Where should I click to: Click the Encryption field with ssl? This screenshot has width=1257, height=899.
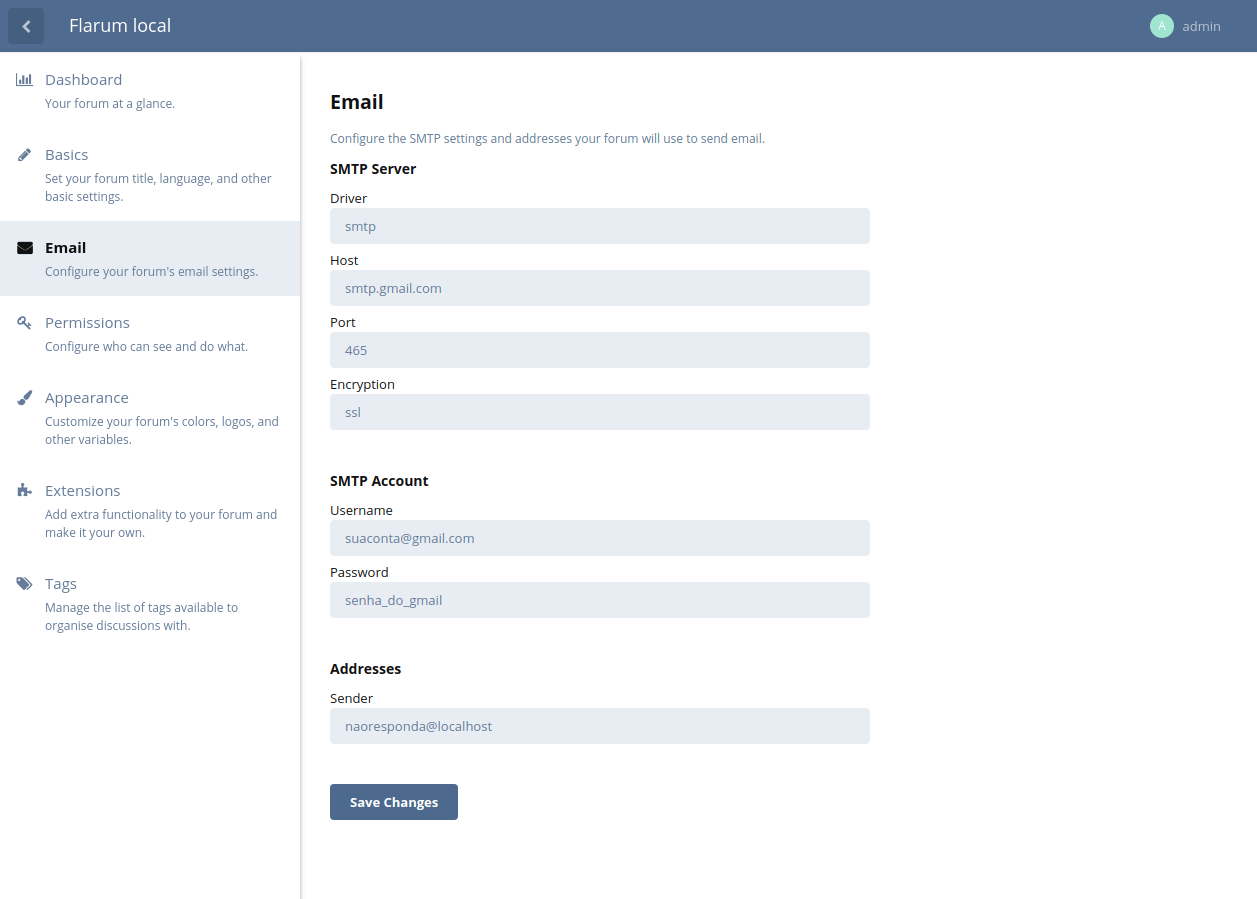(600, 412)
